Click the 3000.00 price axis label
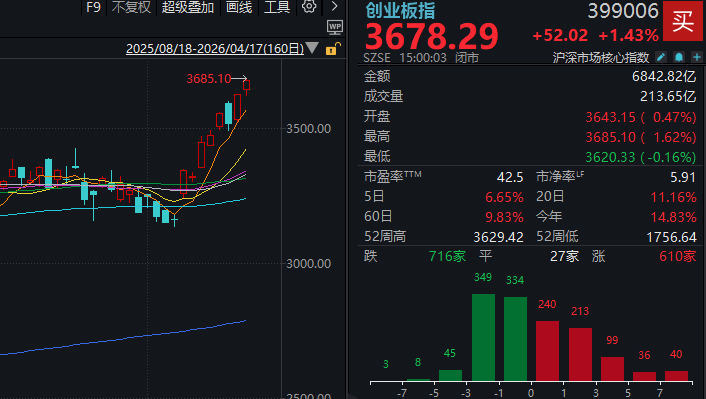This screenshot has width=706, height=399. tap(308, 263)
